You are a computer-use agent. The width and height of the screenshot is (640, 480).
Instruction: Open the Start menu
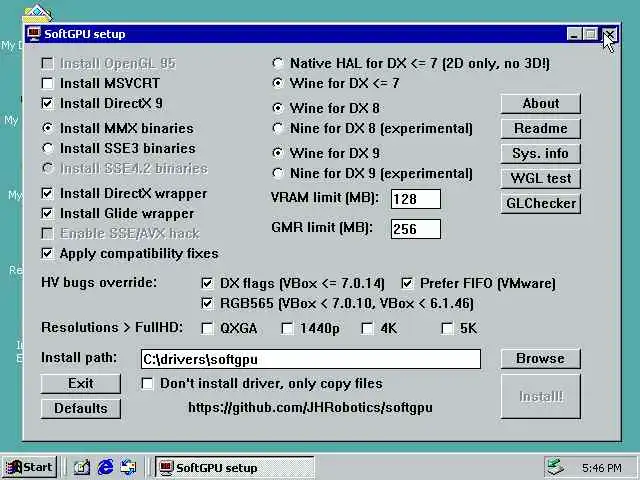pos(29,467)
